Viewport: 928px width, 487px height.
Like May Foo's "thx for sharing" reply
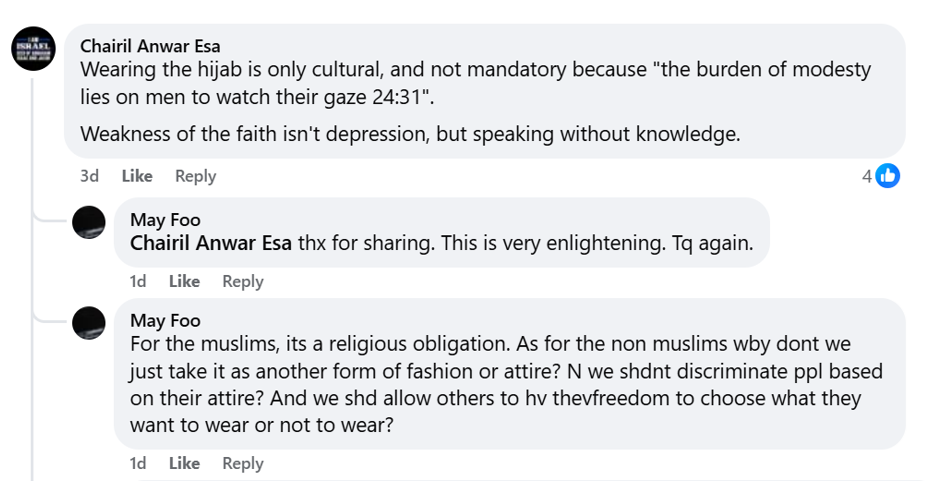(x=184, y=281)
